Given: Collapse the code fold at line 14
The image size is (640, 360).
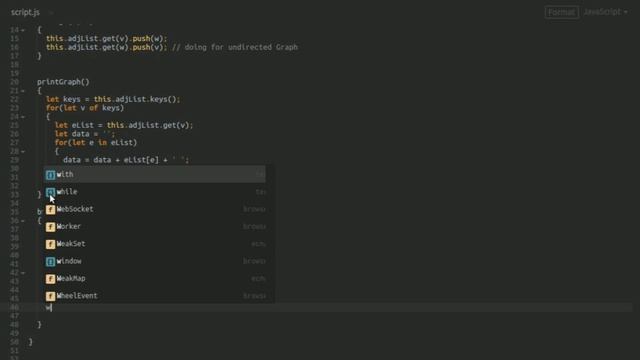Looking at the screenshot, I should tap(23, 30).
